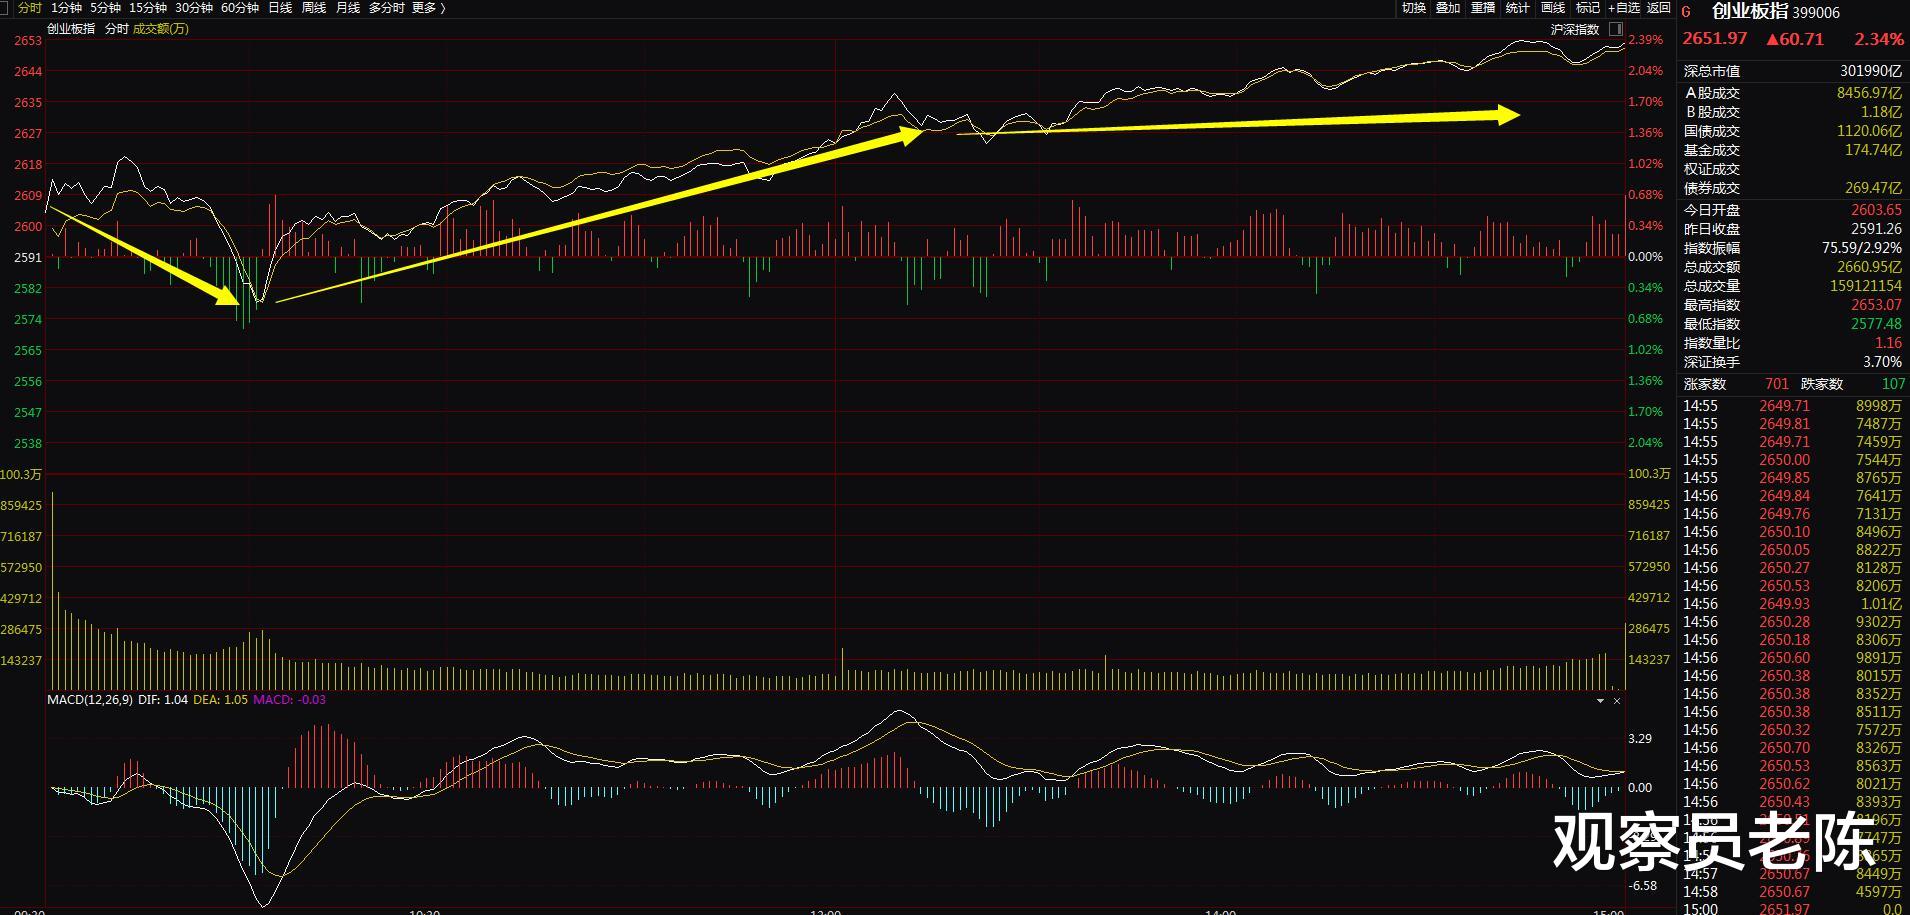Click the 切换 toolbar button
1910x915 pixels.
pyautogui.click(x=1414, y=8)
